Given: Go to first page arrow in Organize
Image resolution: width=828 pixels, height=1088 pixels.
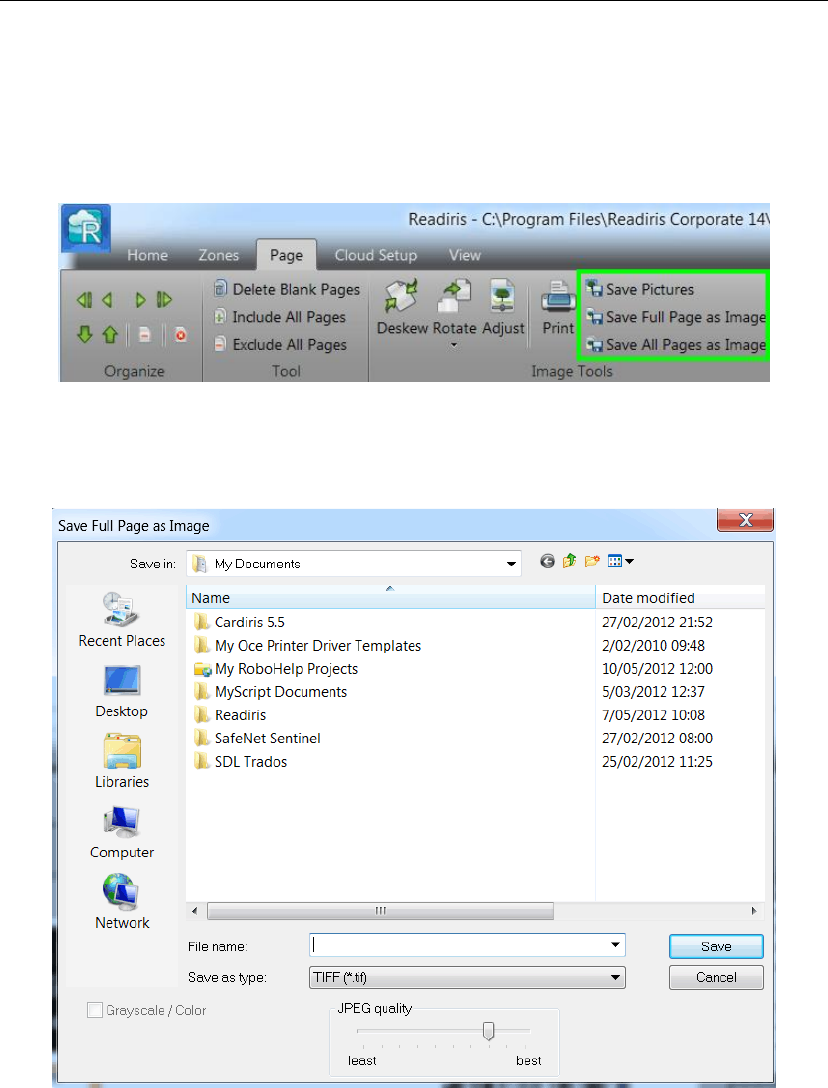Looking at the screenshot, I should [85, 300].
